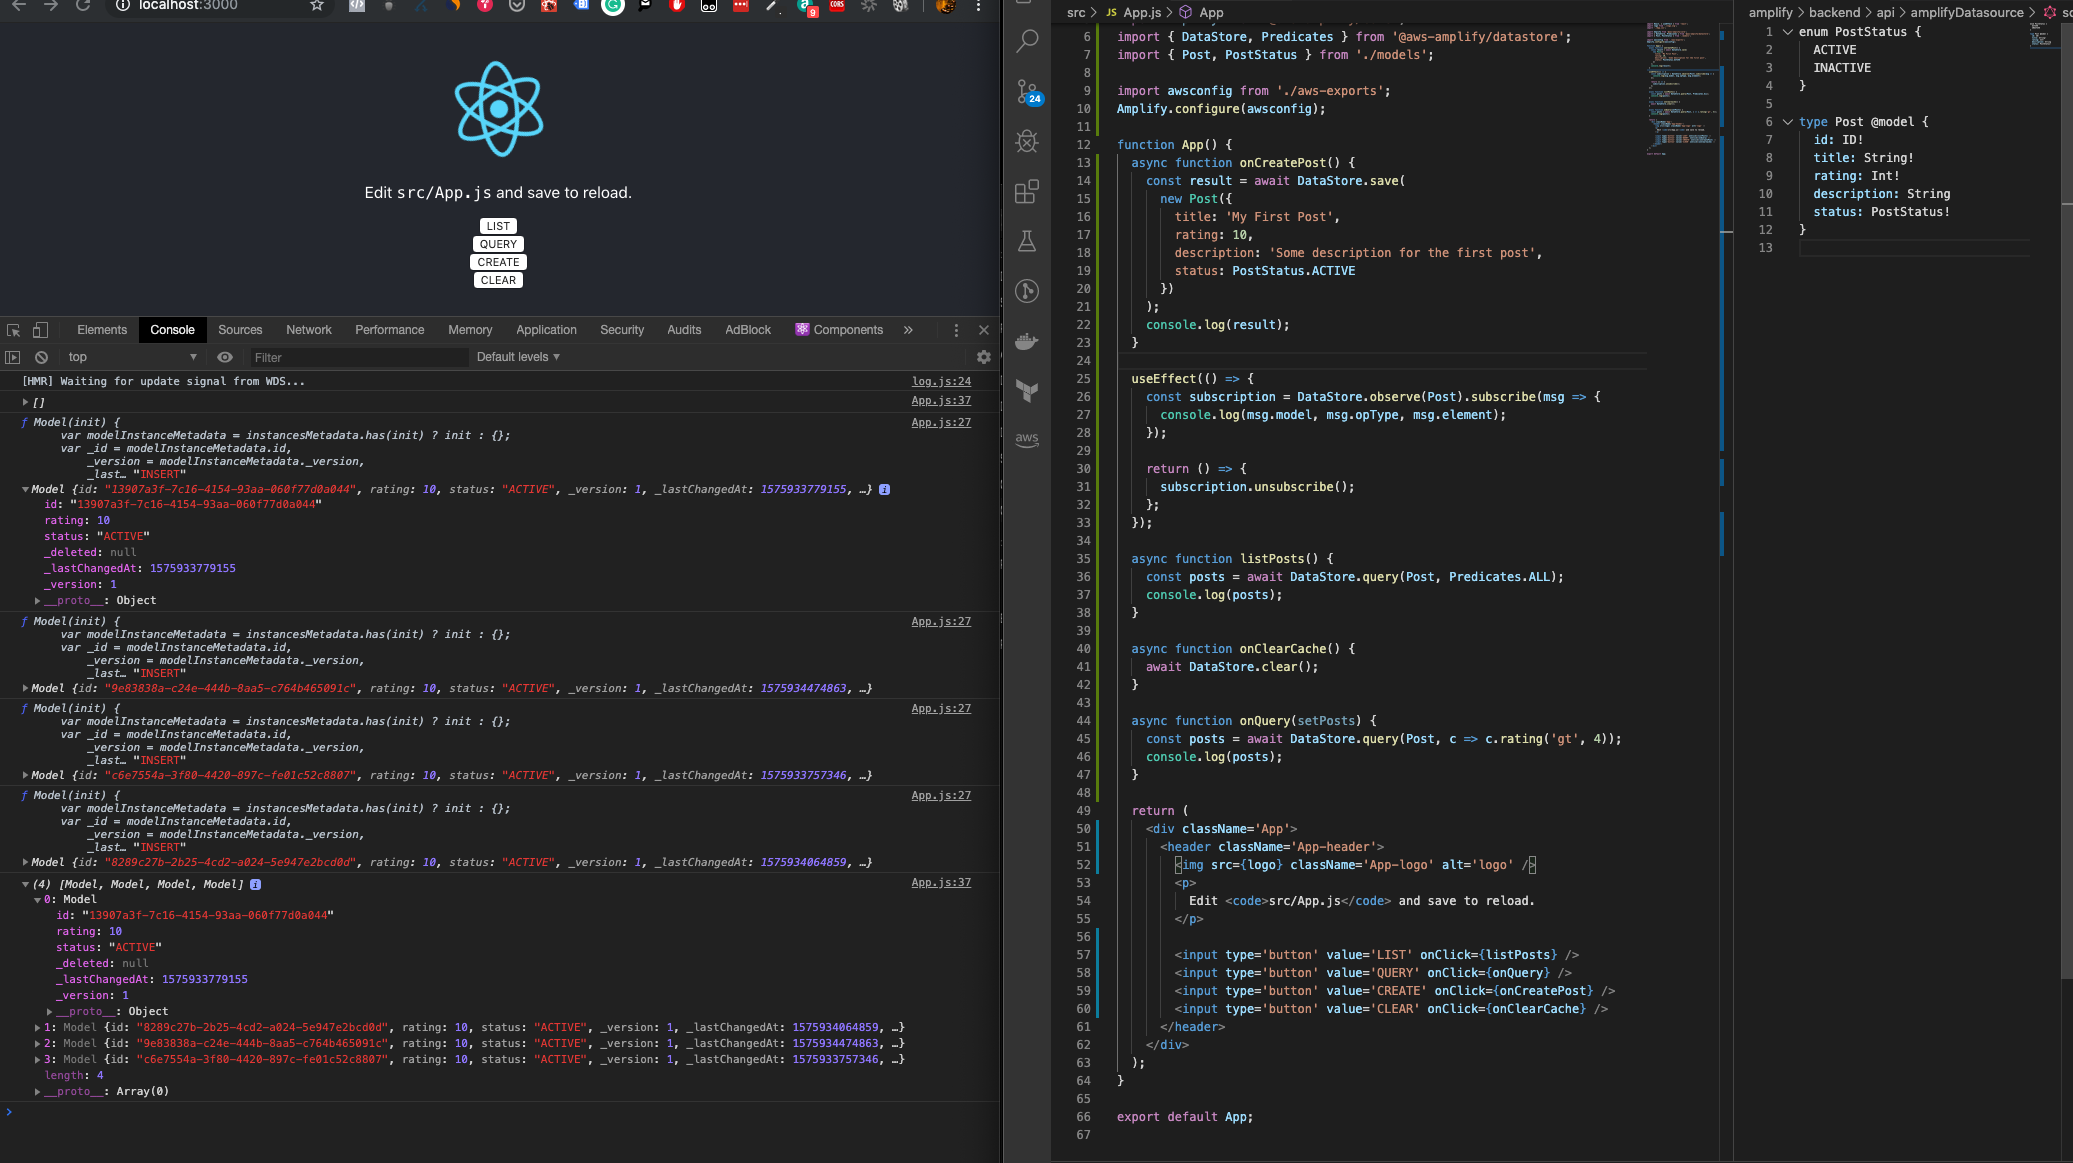Switch to Elements tab

coord(102,330)
